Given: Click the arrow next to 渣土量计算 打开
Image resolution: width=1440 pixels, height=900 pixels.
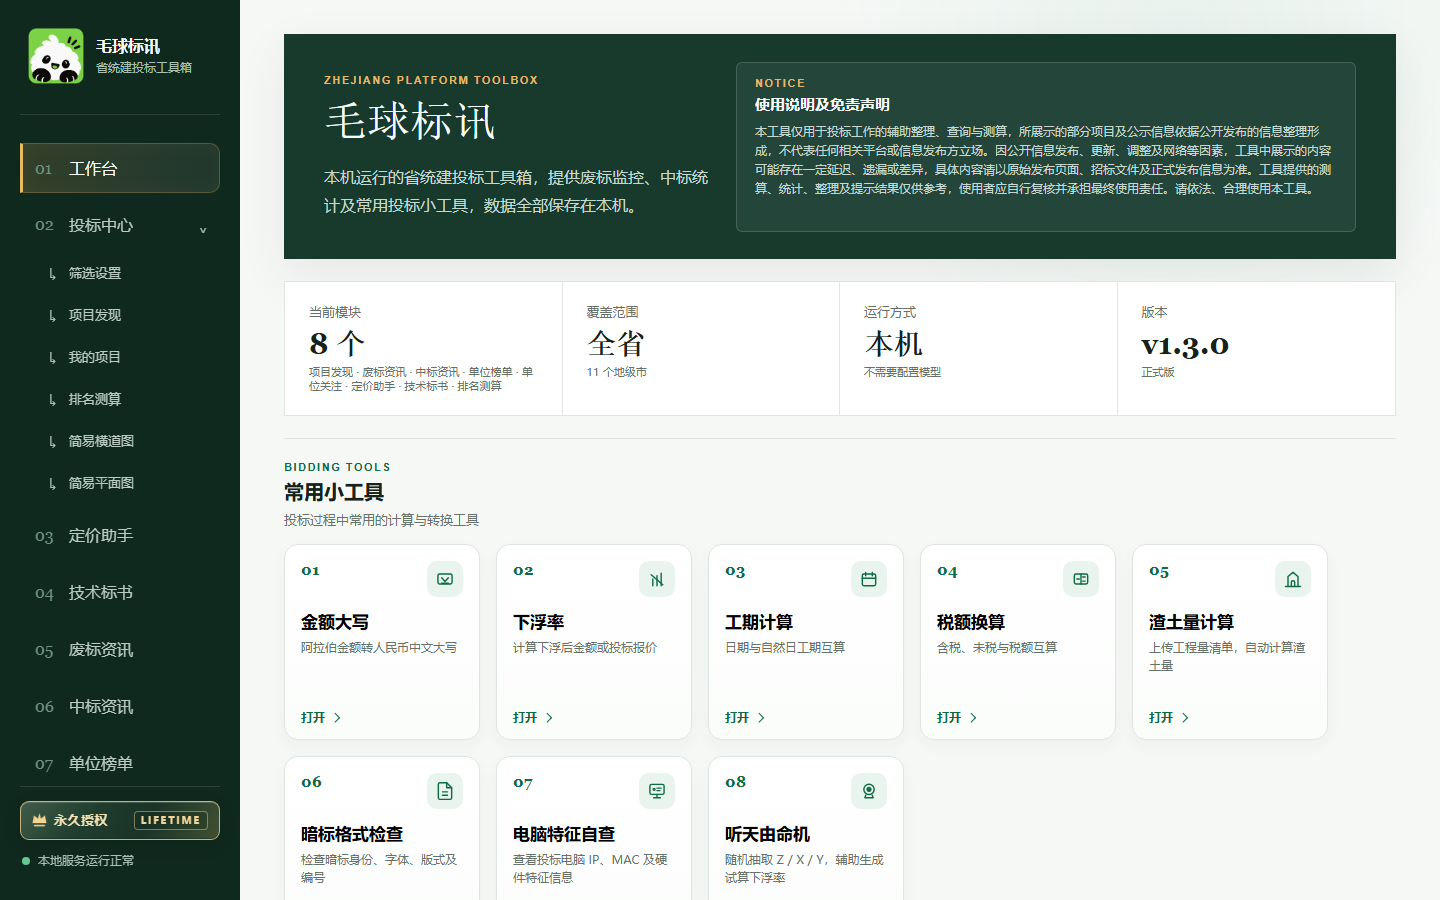Looking at the screenshot, I should [x=1186, y=718].
